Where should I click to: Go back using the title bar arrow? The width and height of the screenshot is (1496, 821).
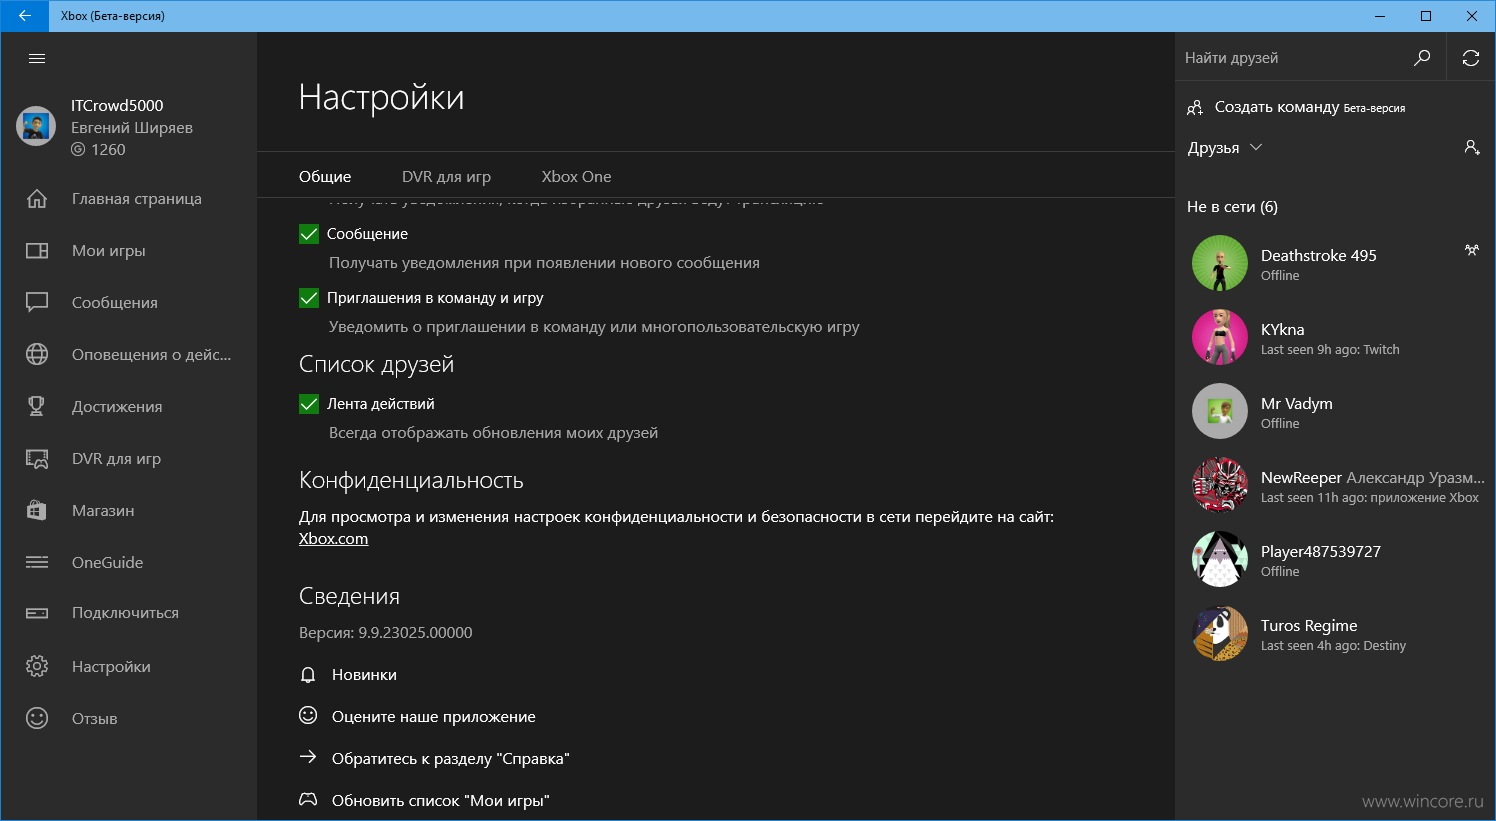25,16
